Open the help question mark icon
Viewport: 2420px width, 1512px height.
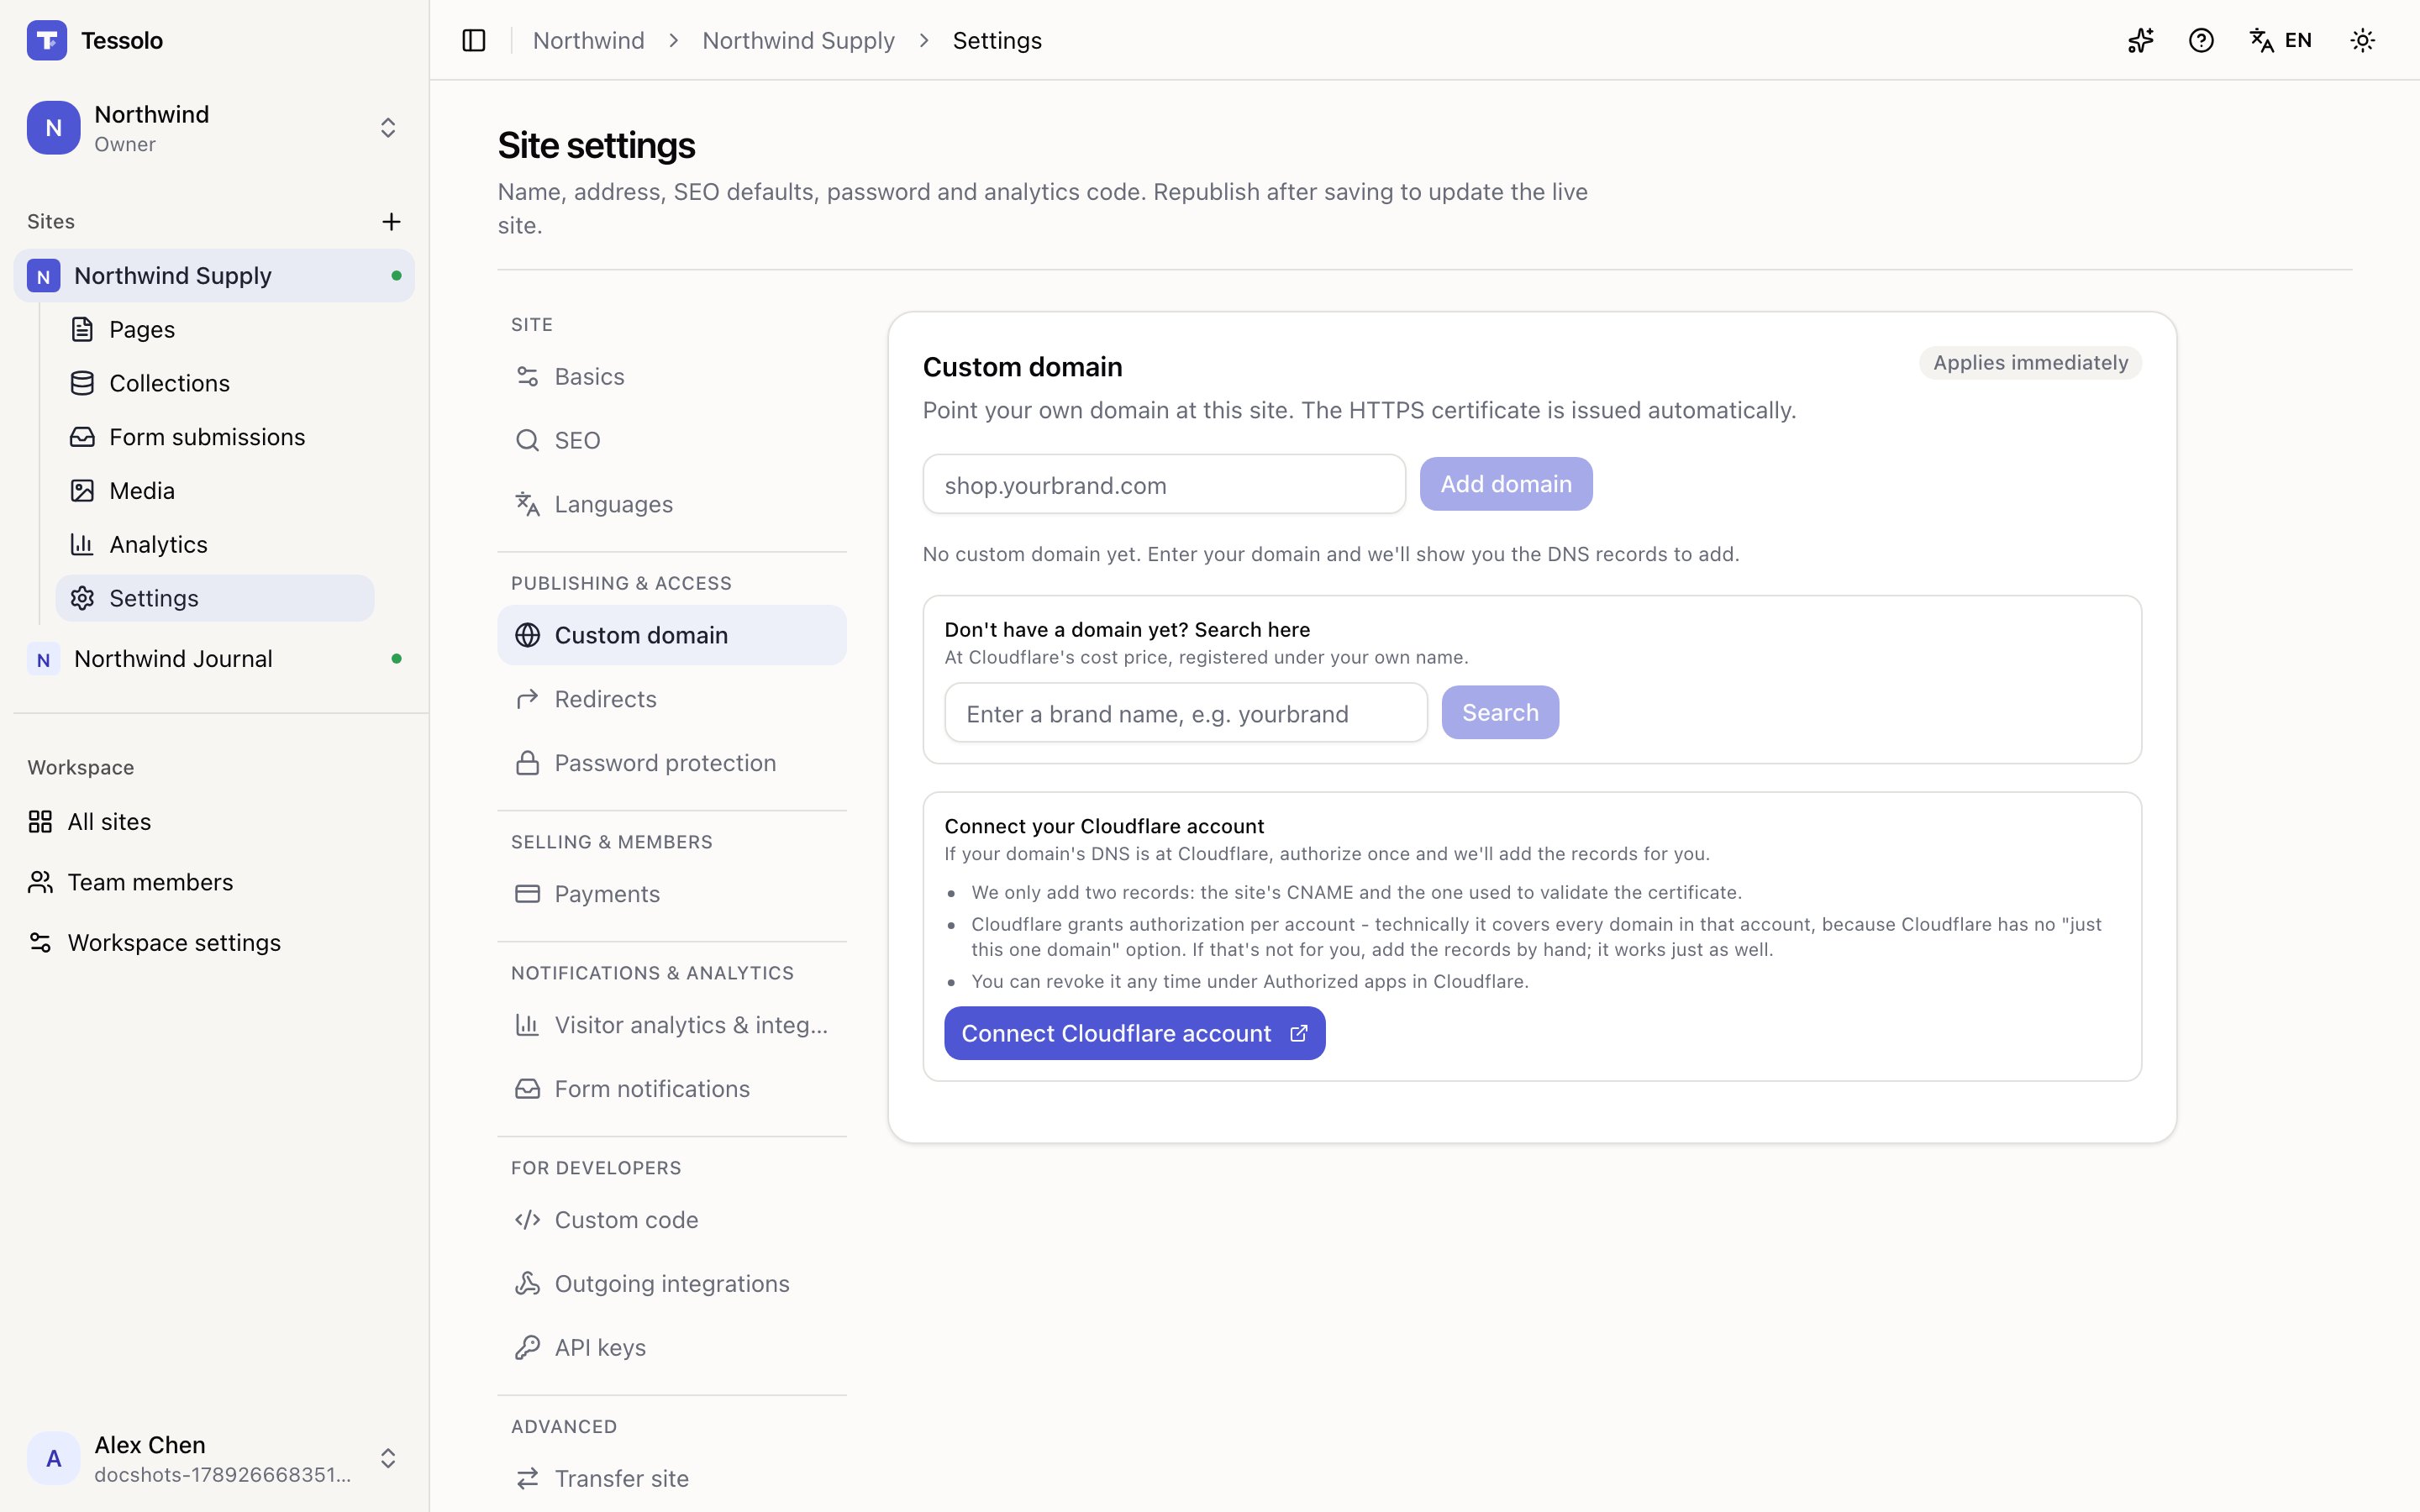pos(2200,40)
